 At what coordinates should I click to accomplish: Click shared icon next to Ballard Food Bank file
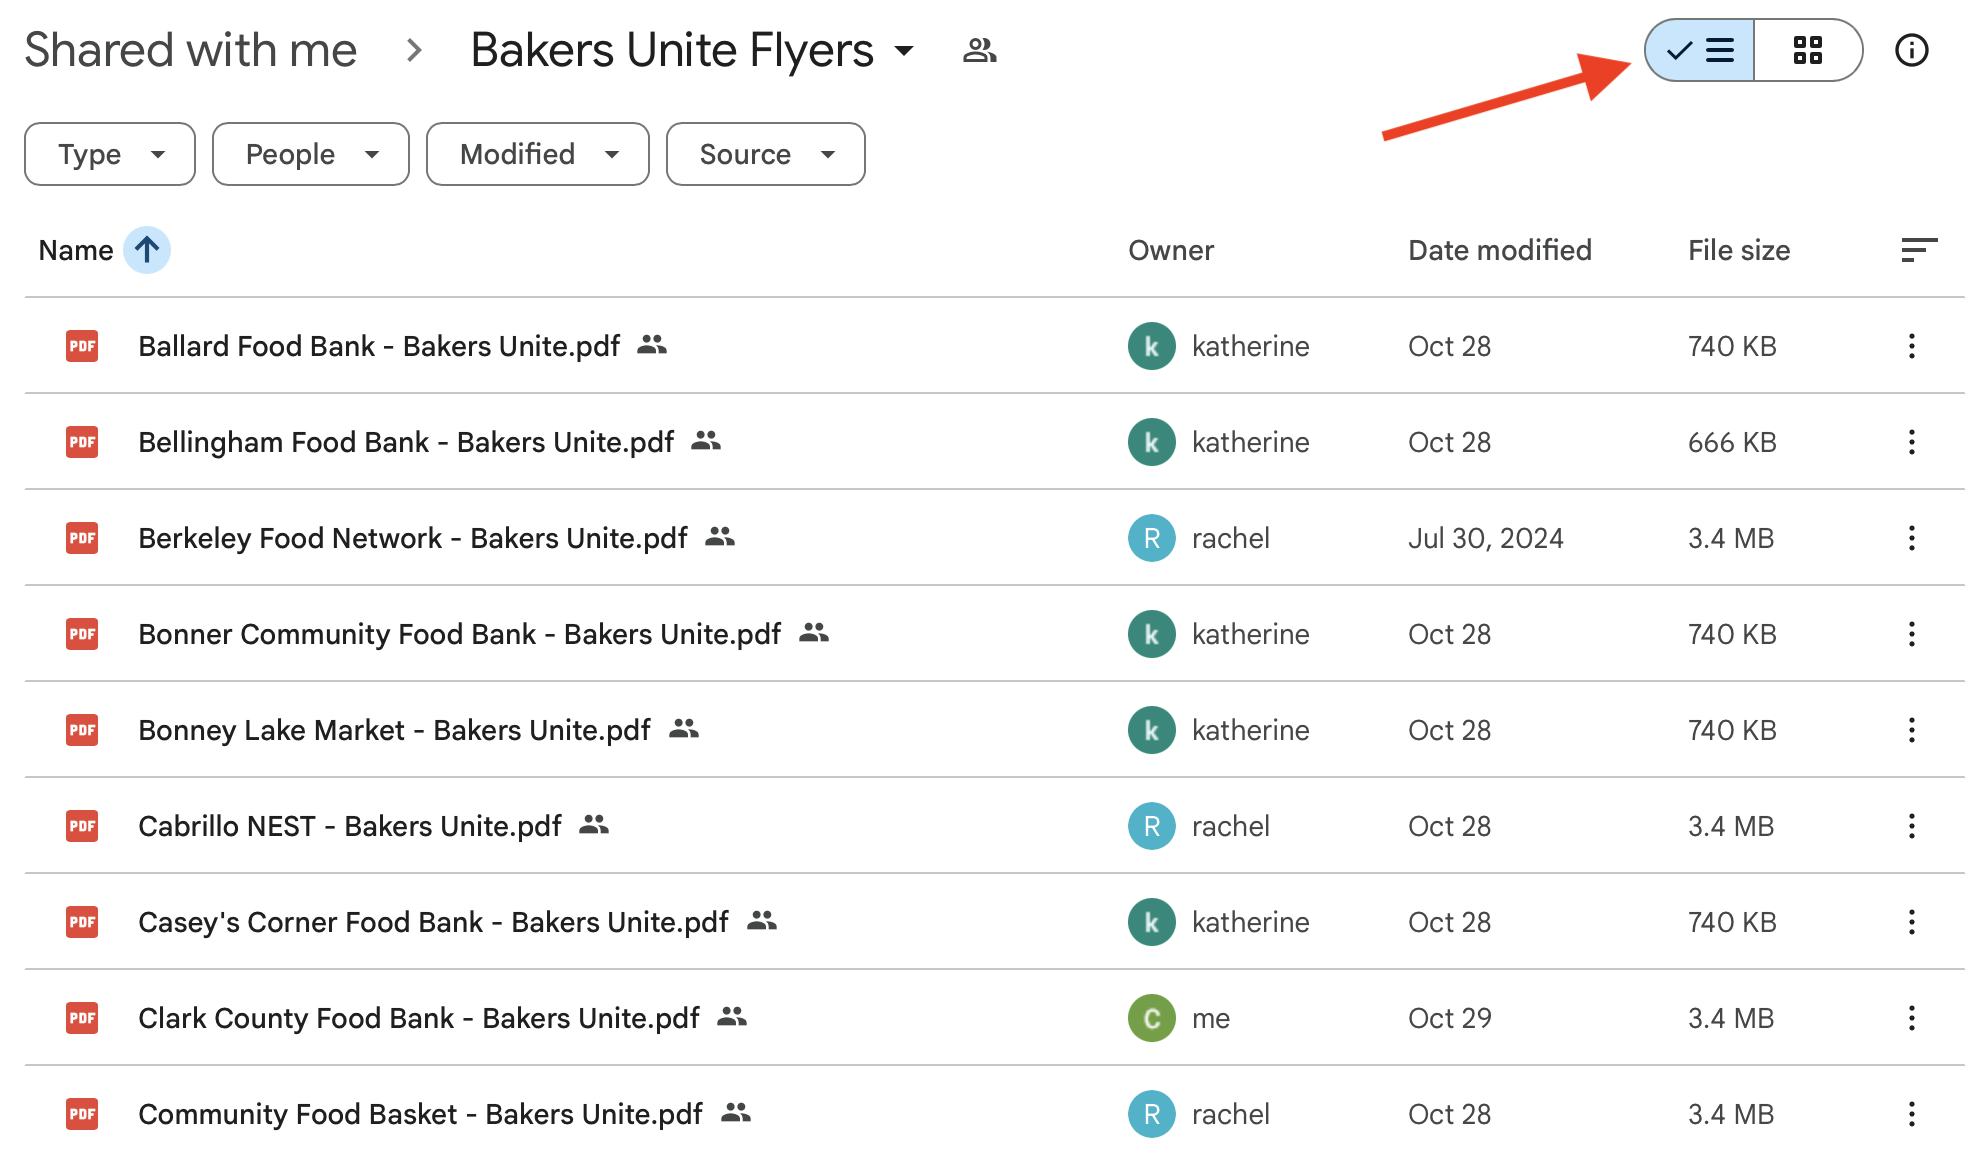coord(652,345)
